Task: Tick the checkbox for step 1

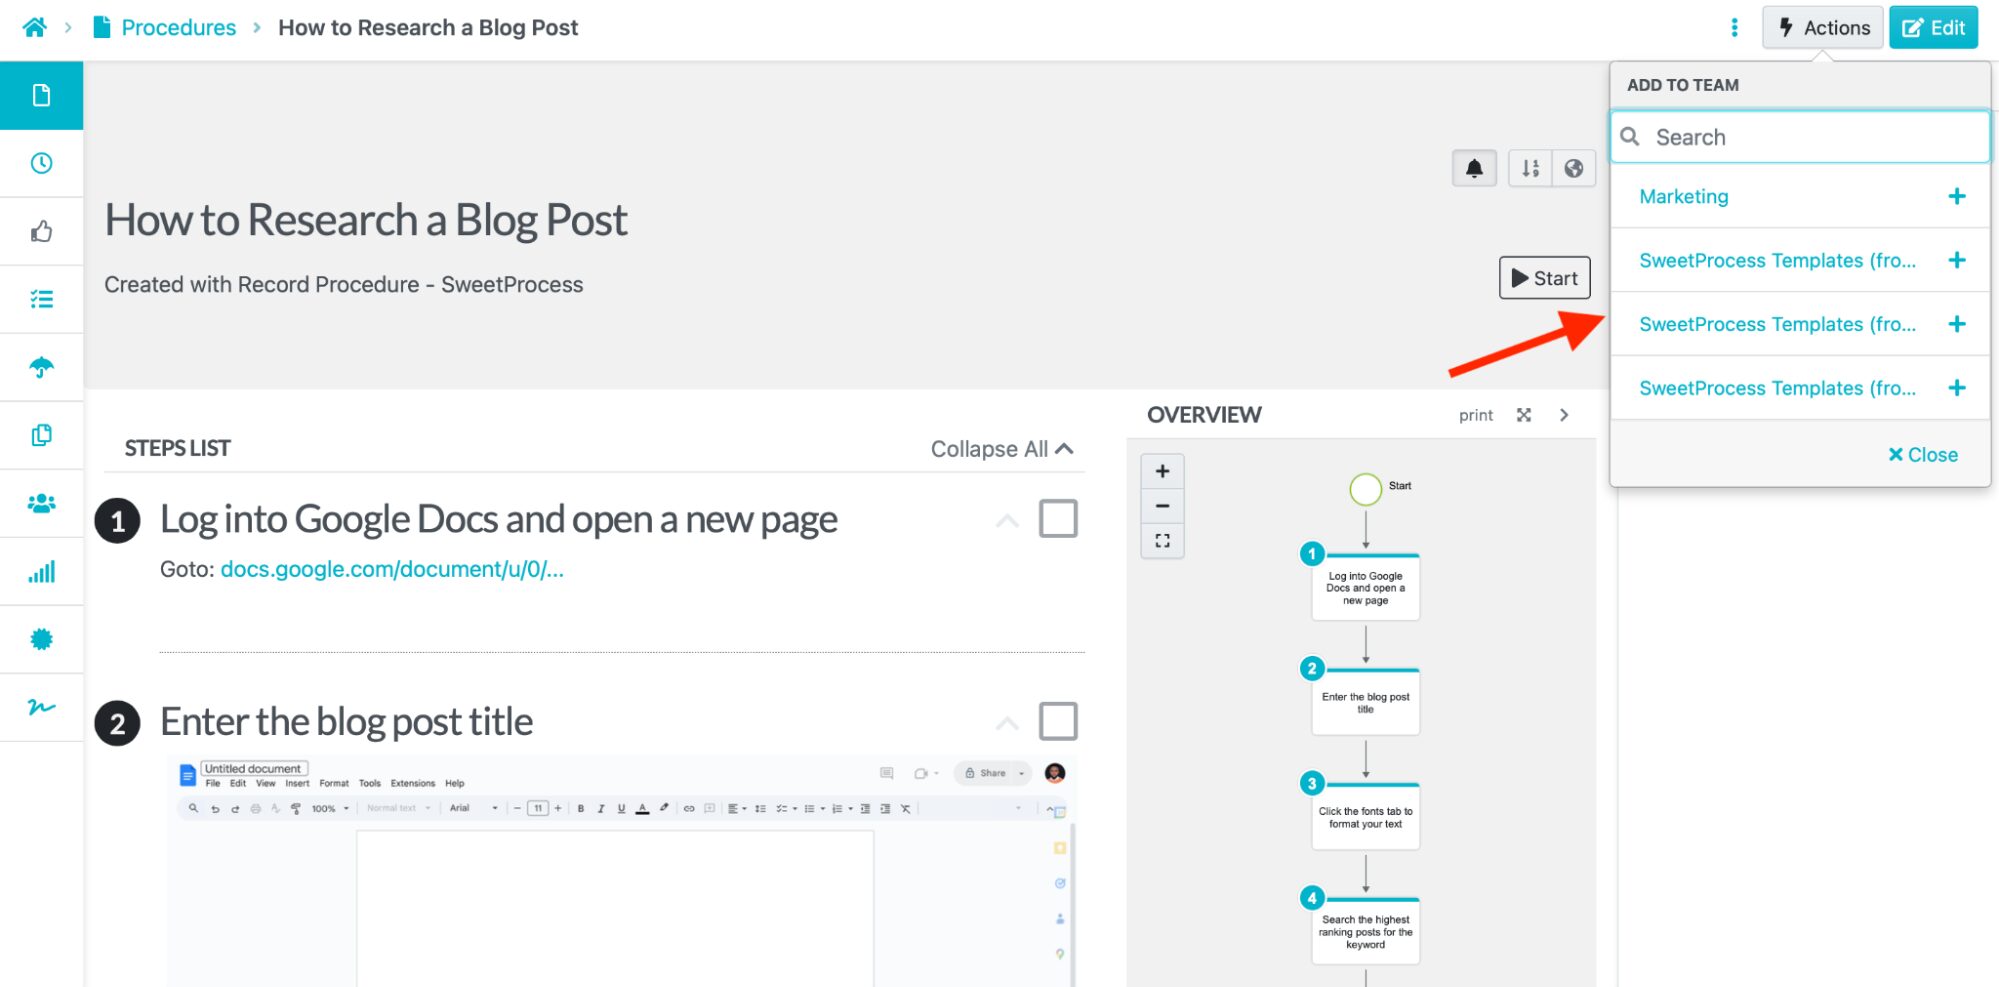Action: pos(1058,519)
